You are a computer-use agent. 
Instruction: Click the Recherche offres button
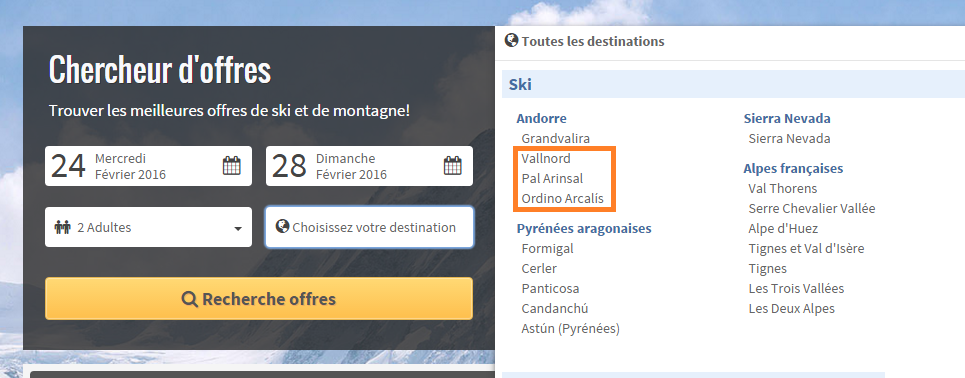259,299
